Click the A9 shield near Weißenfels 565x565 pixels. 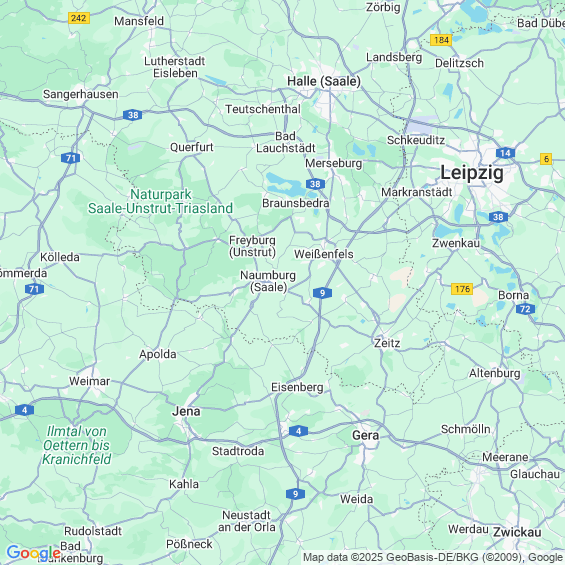(322, 293)
